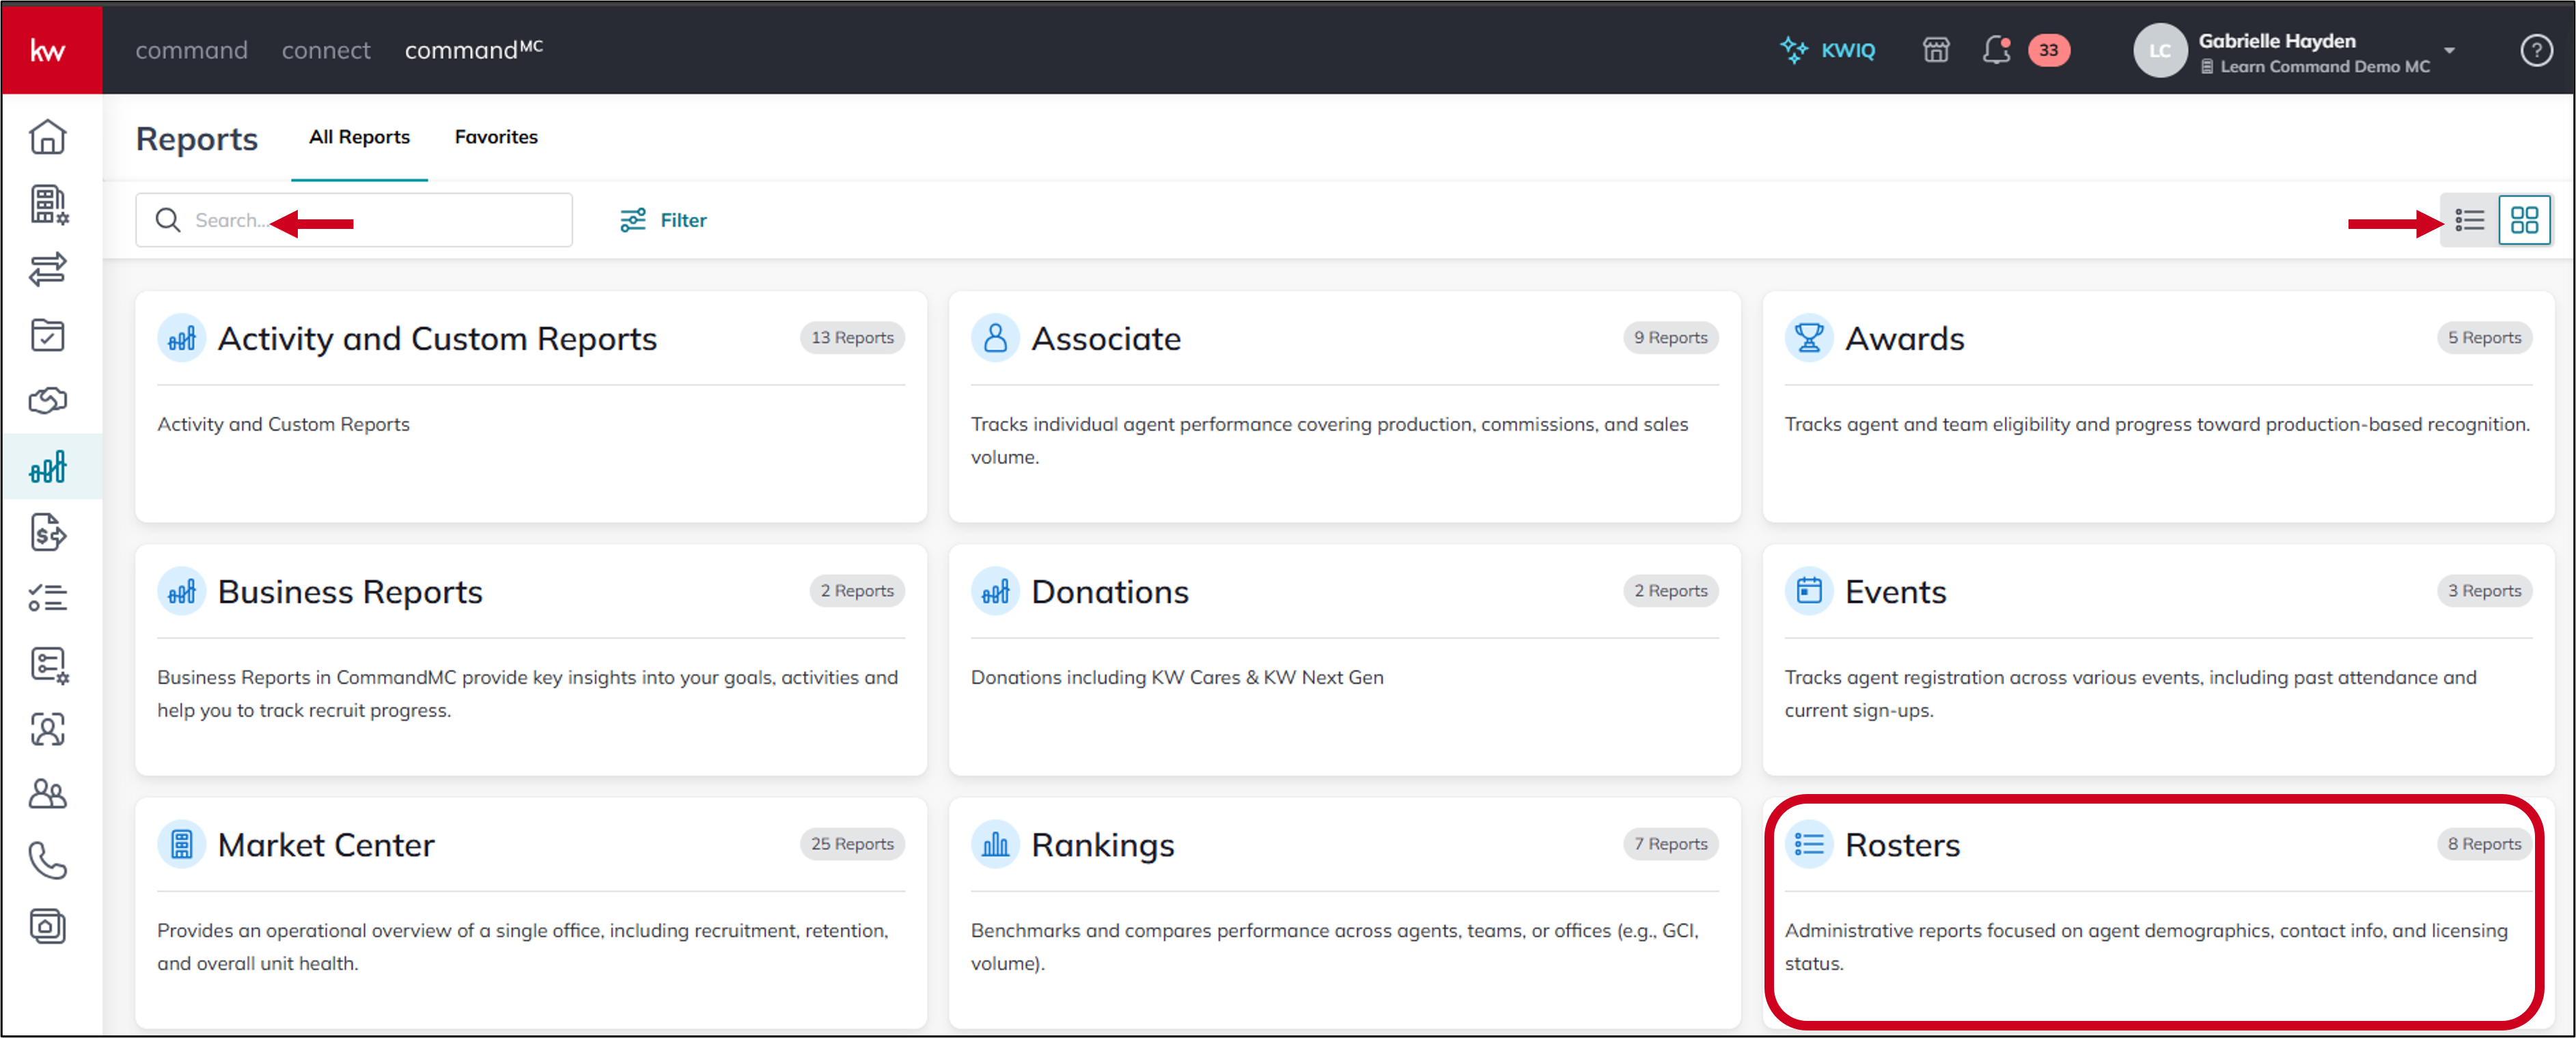Click the 33 notification count badge

click(2048, 50)
